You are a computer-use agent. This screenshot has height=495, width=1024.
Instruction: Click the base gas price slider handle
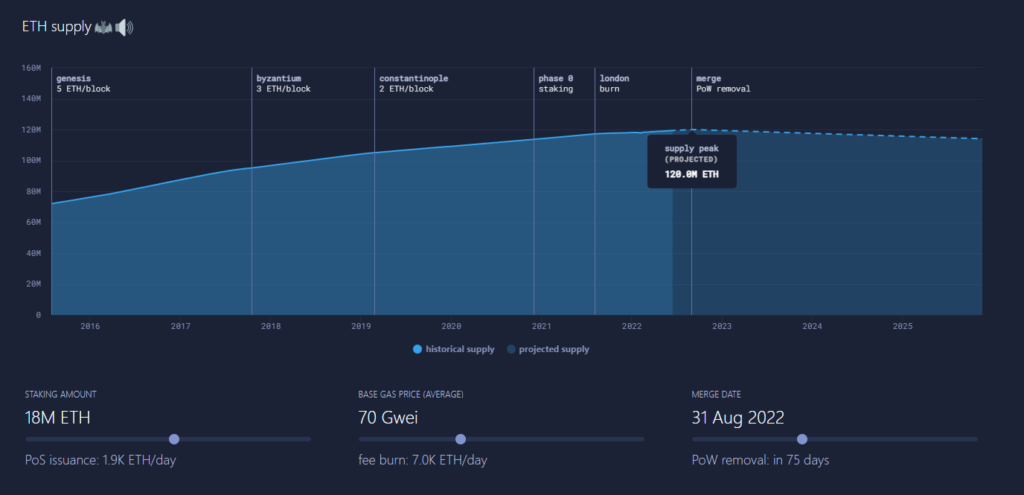(461, 439)
